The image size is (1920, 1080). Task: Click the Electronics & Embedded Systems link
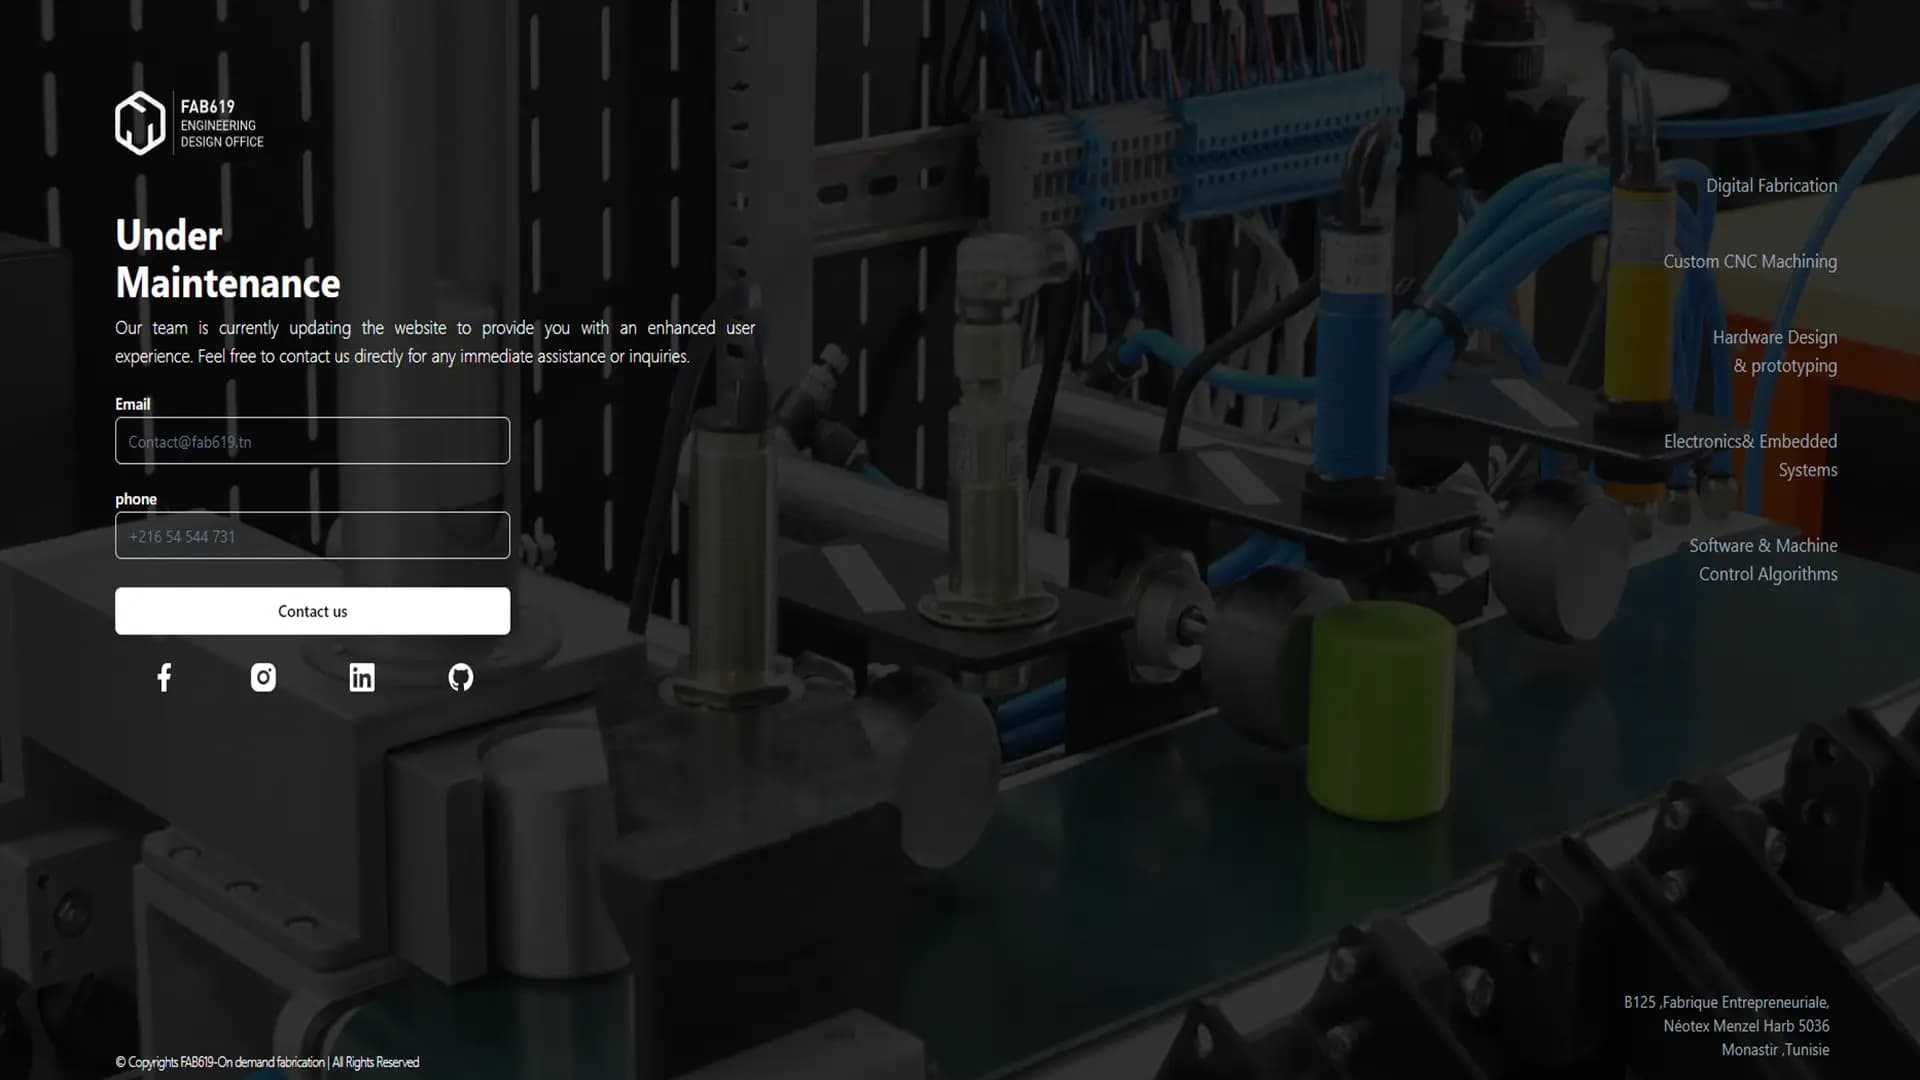(1750, 455)
